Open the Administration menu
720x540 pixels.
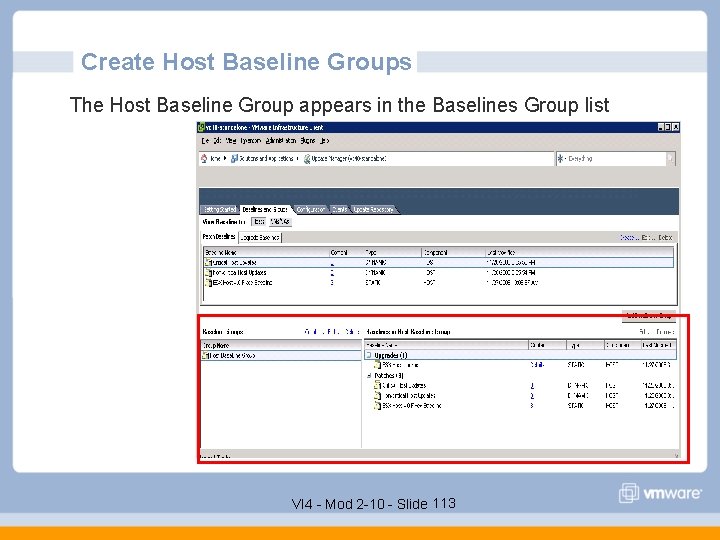click(281, 141)
